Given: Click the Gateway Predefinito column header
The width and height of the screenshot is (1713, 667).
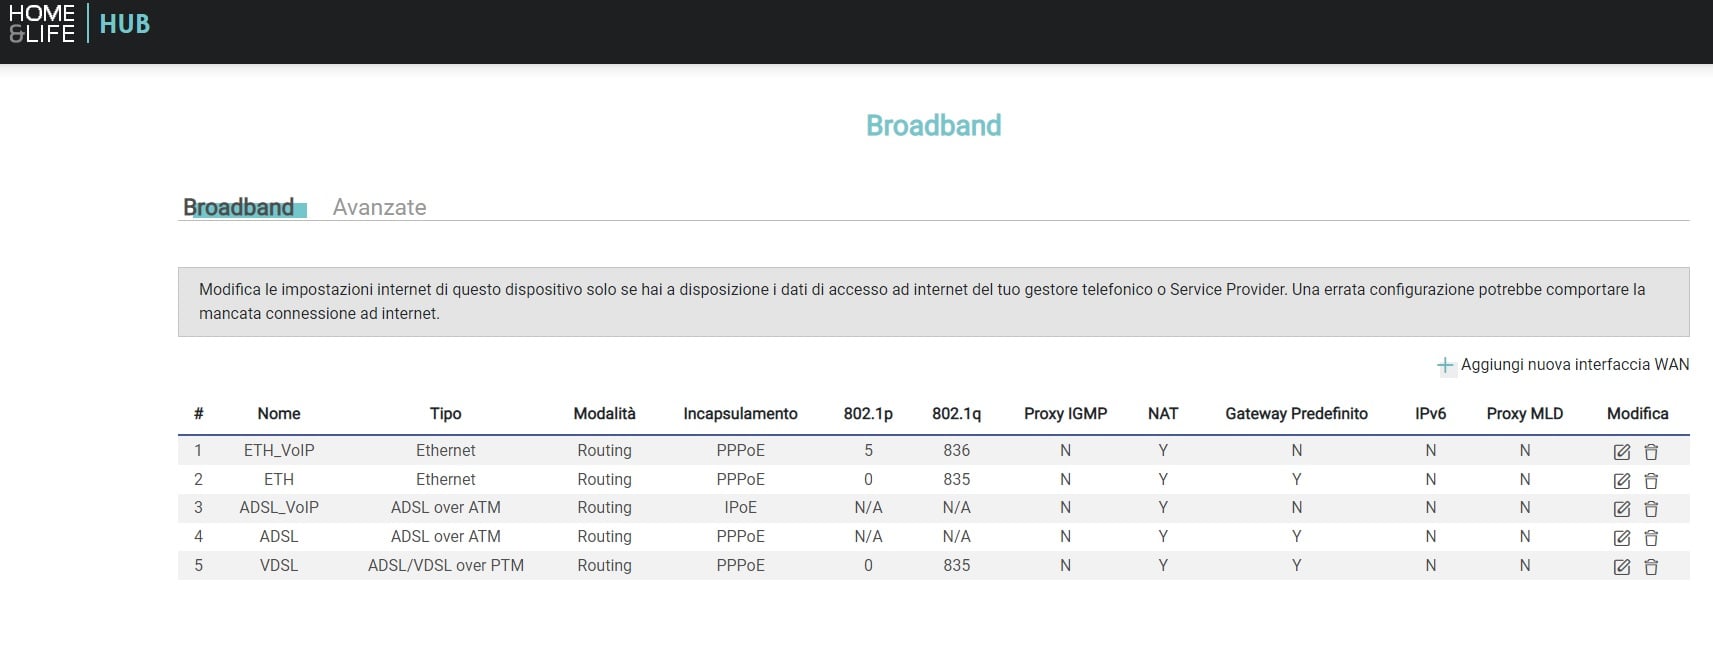Looking at the screenshot, I should (x=1296, y=413).
